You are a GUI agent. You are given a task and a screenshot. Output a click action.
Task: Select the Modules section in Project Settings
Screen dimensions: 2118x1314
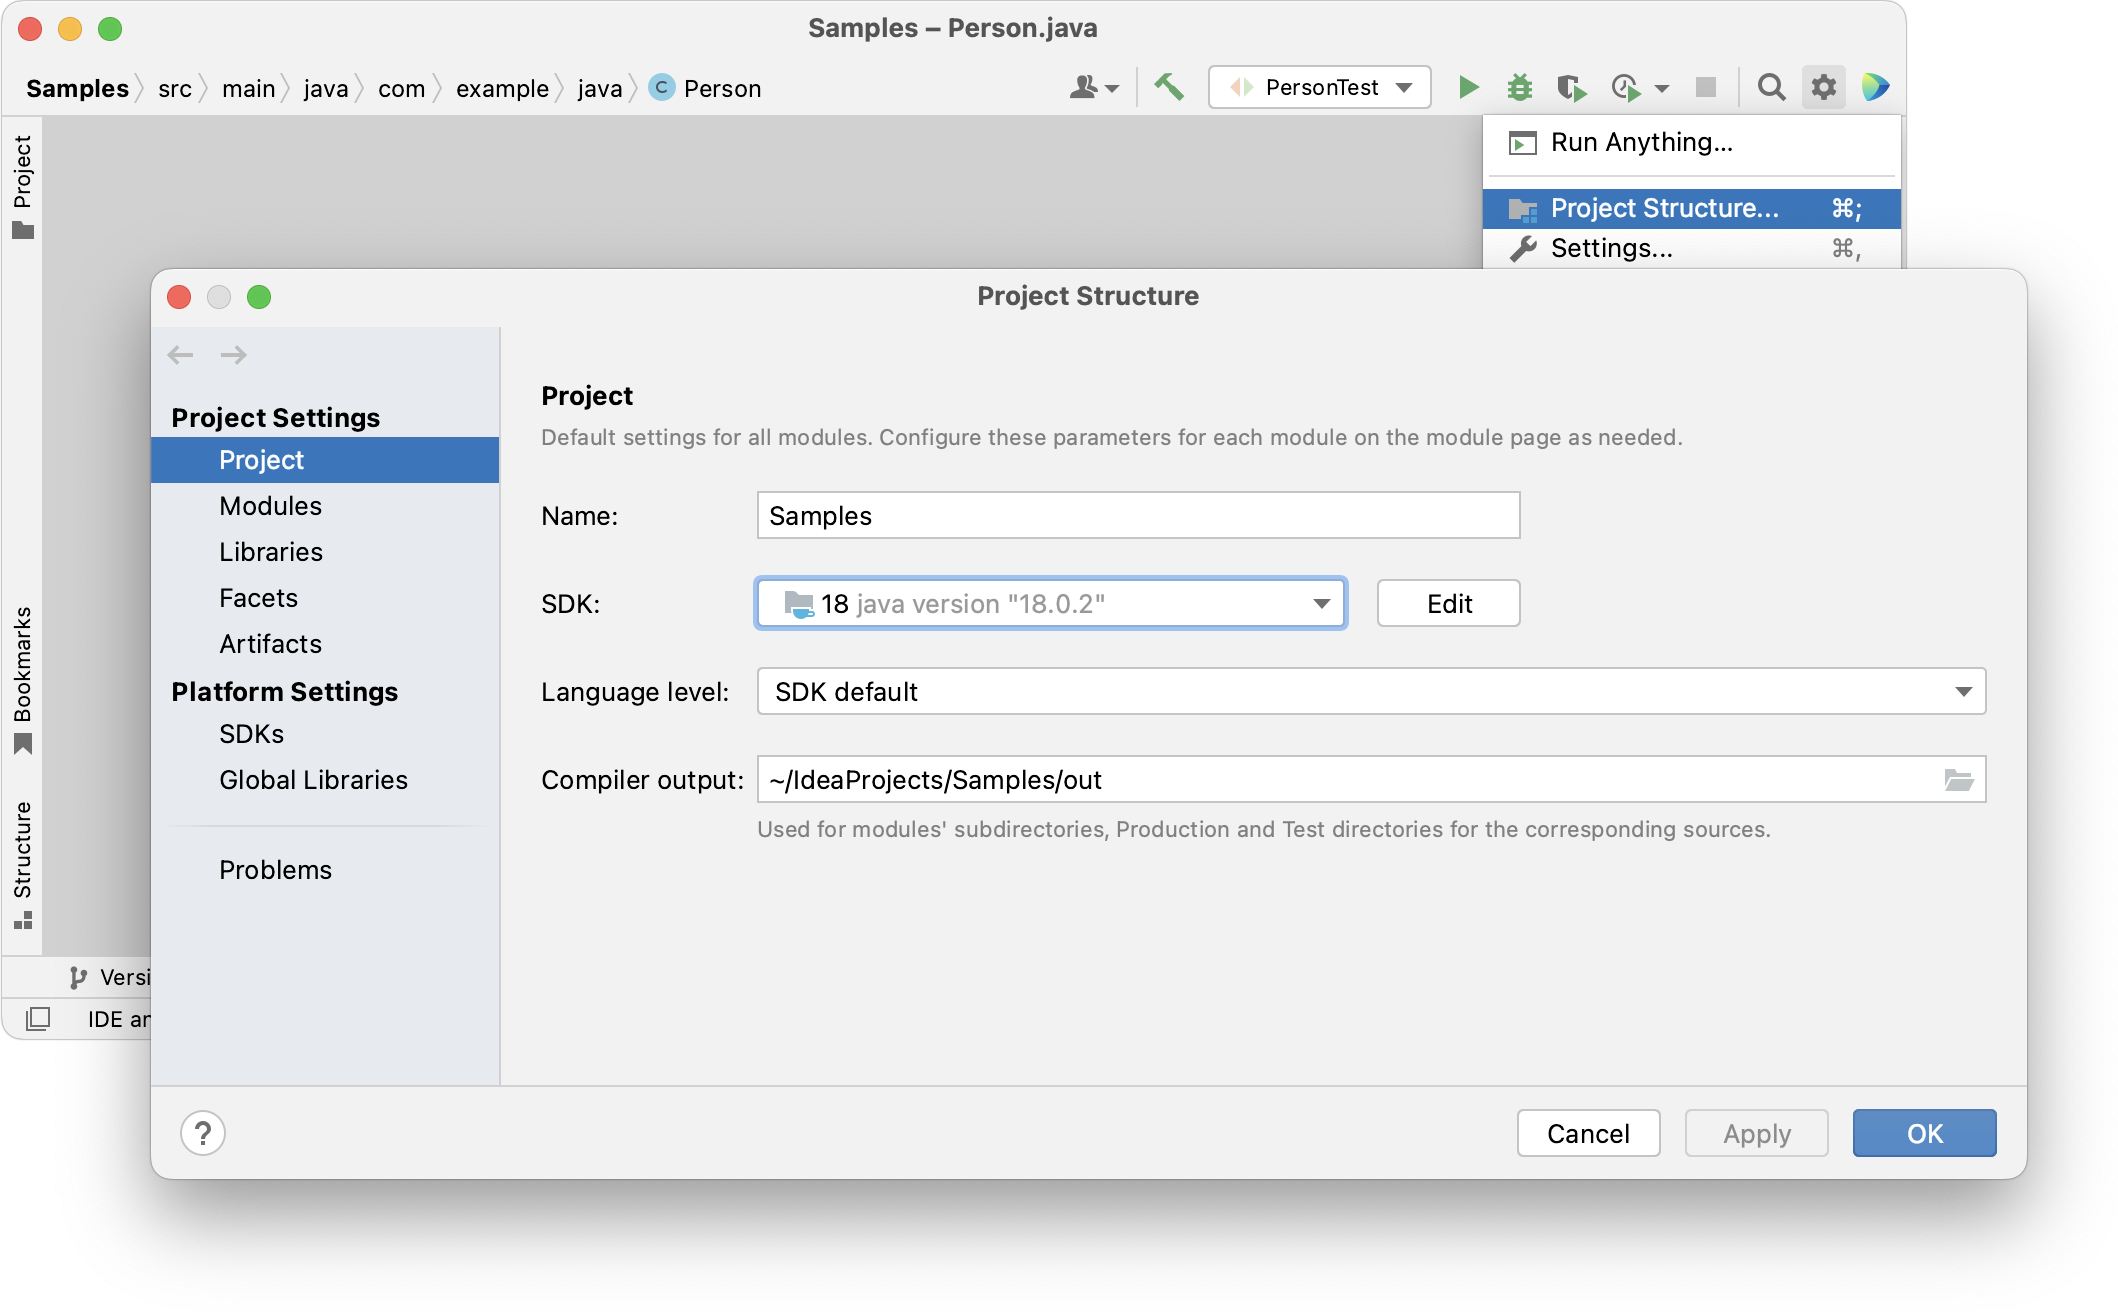coord(269,506)
